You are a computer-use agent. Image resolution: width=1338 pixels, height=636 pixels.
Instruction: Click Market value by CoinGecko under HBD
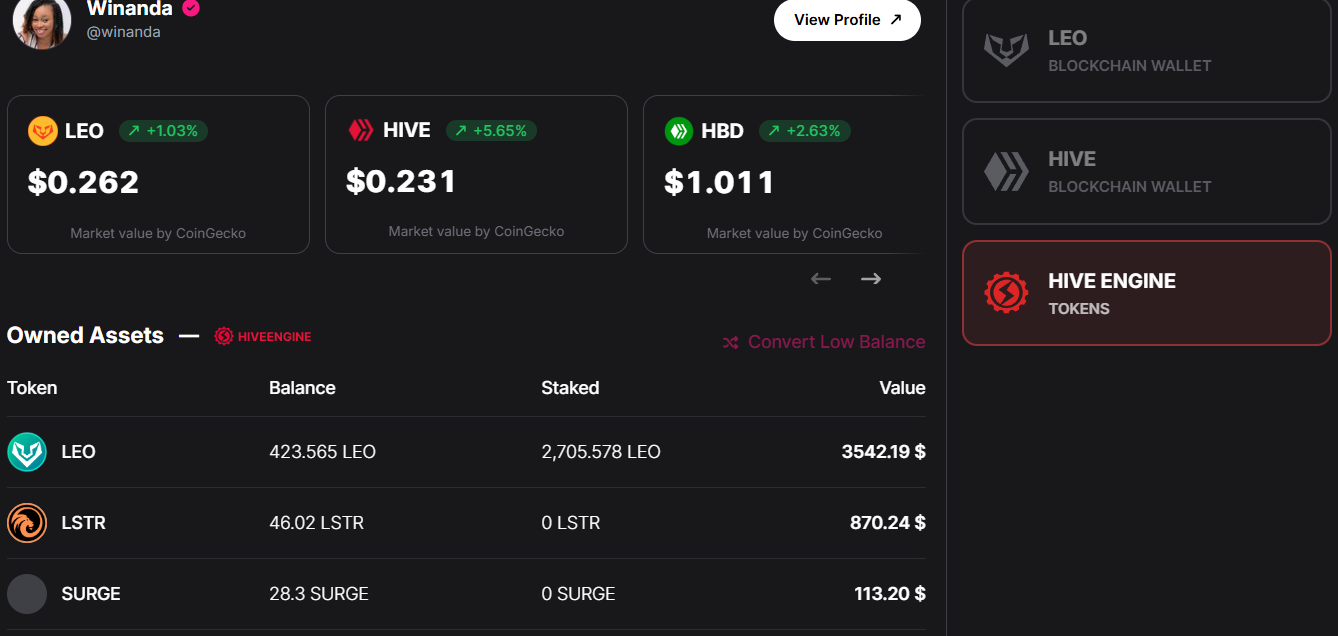click(x=795, y=233)
